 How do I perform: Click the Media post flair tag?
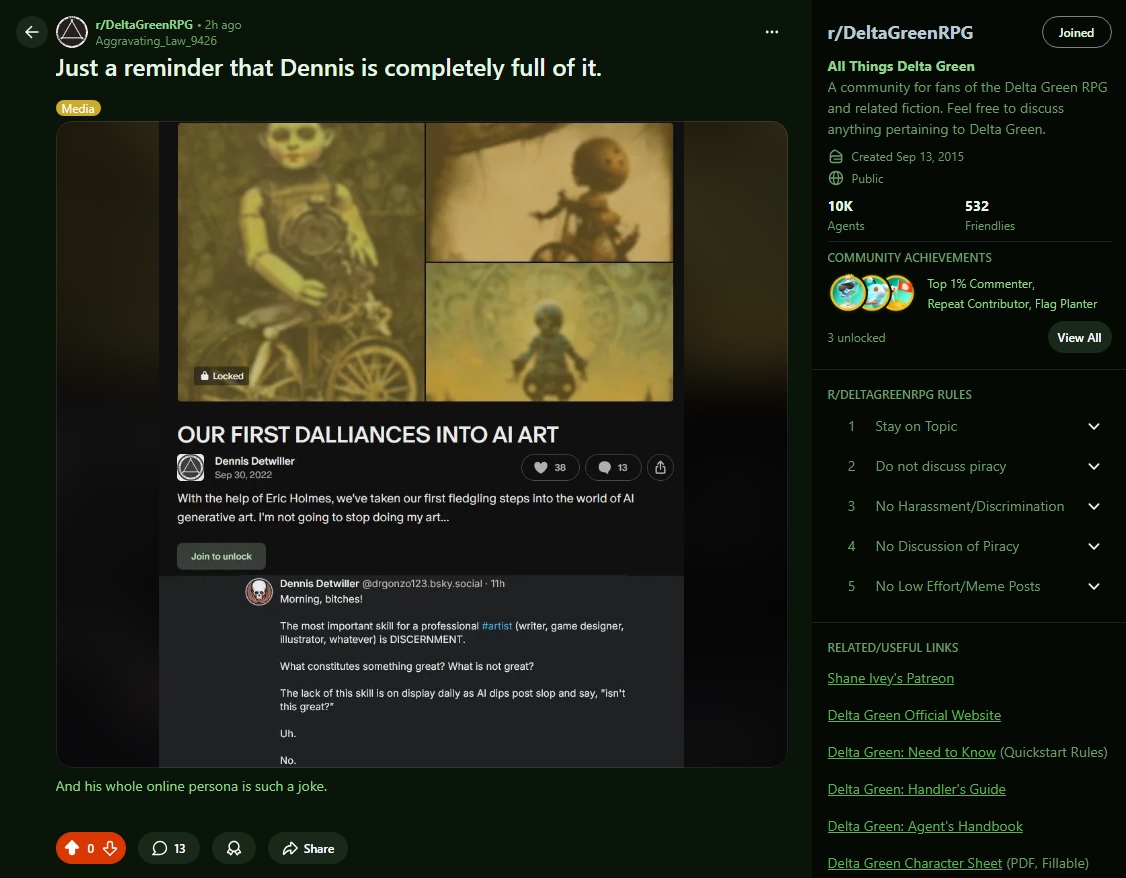(78, 108)
